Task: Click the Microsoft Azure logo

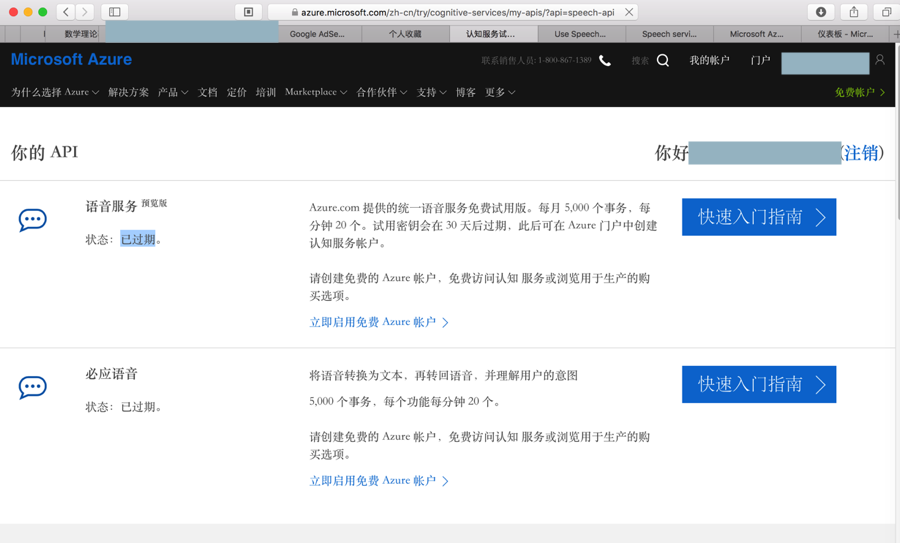Action: pyautogui.click(x=71, y=59)
